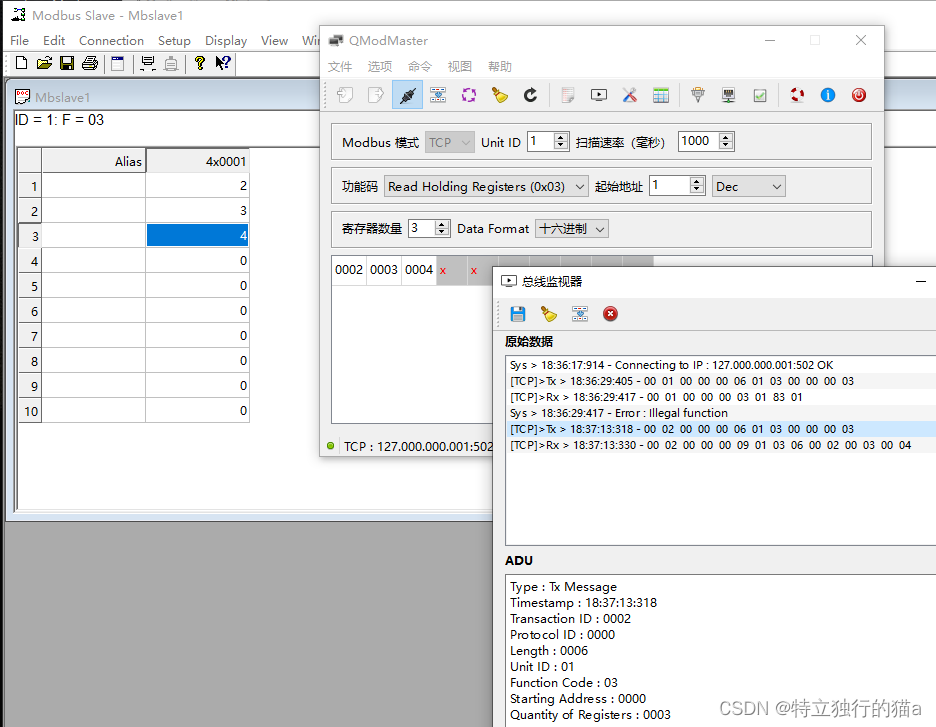
Task: Click the load session icon in QModMaster toolbar
Action: [x=345, y=95]
